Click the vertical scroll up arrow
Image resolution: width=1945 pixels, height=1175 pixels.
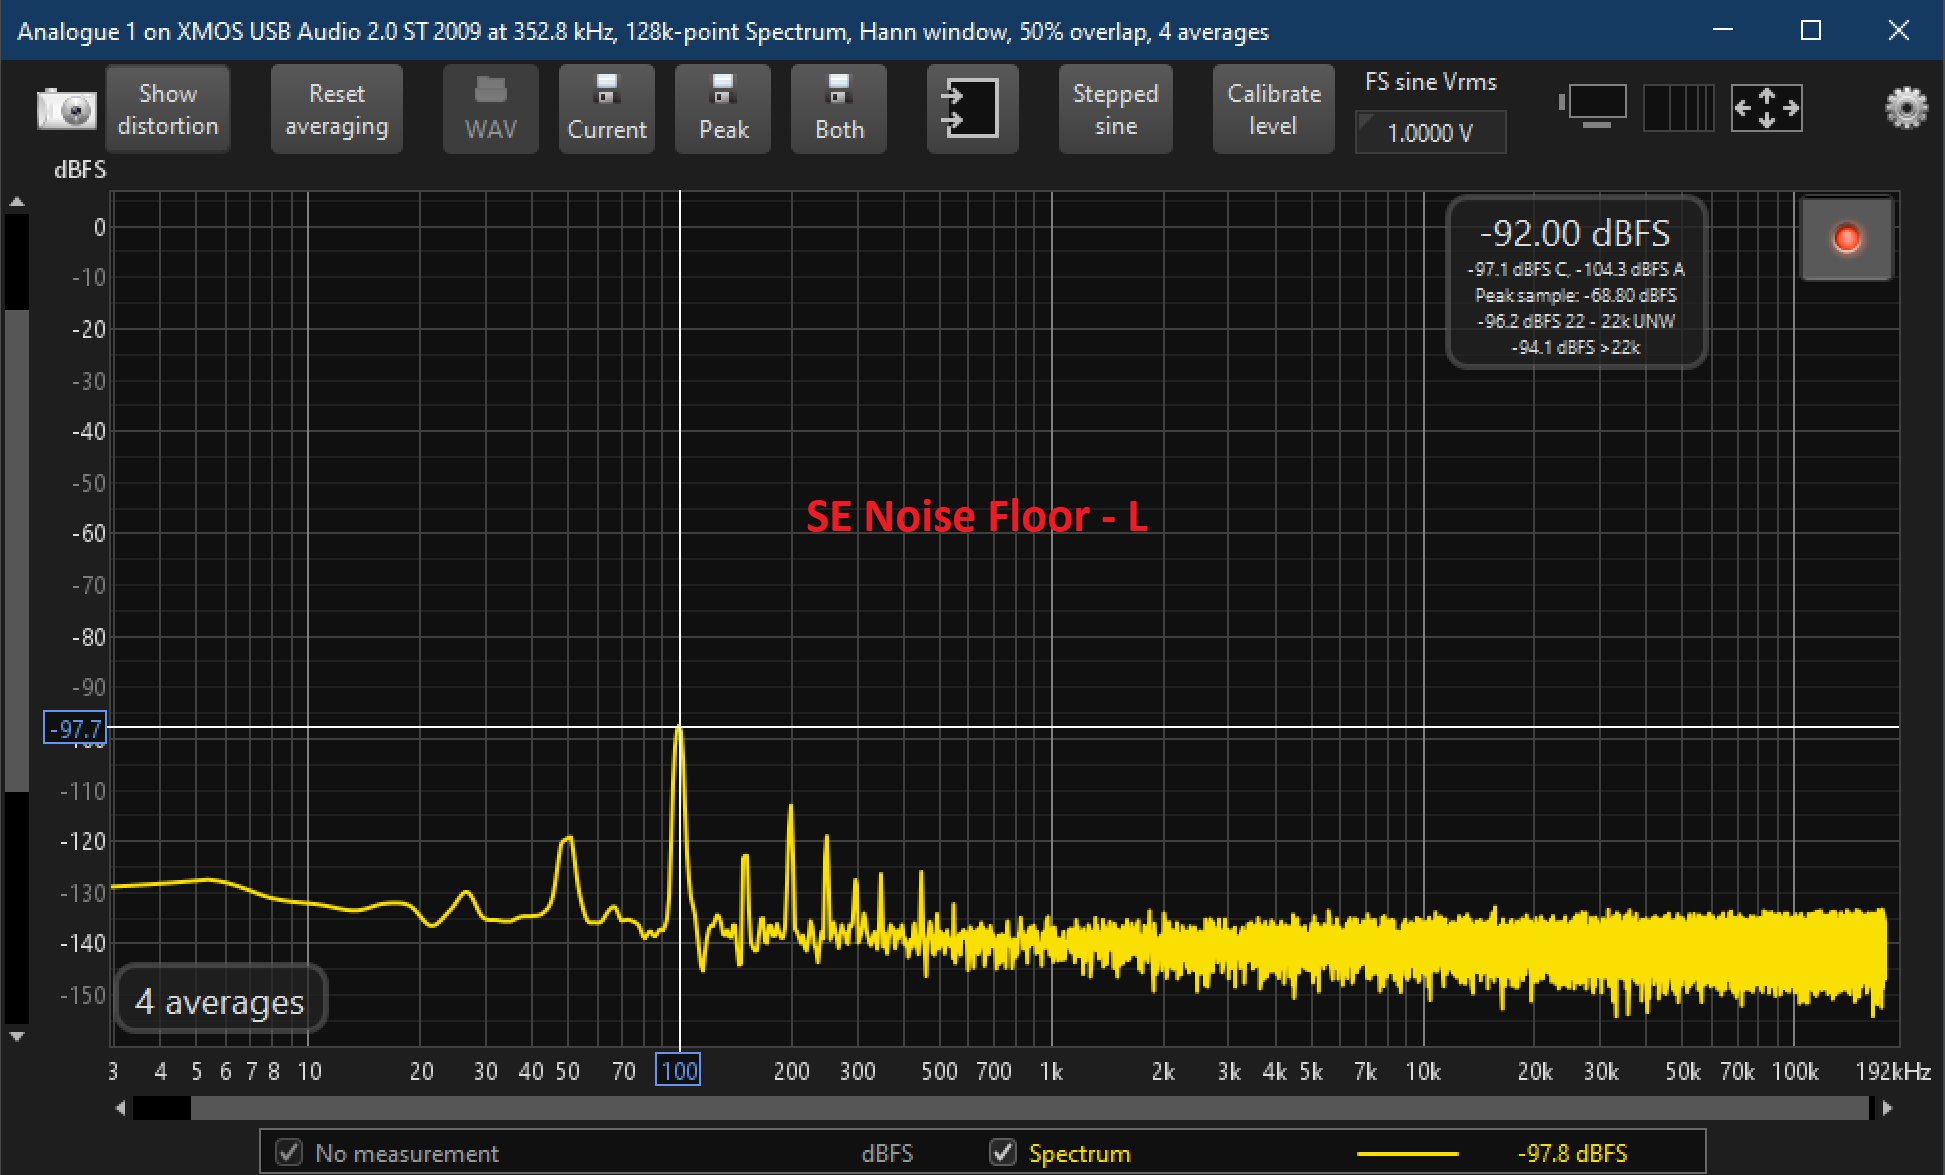click(x=17, y=202)
